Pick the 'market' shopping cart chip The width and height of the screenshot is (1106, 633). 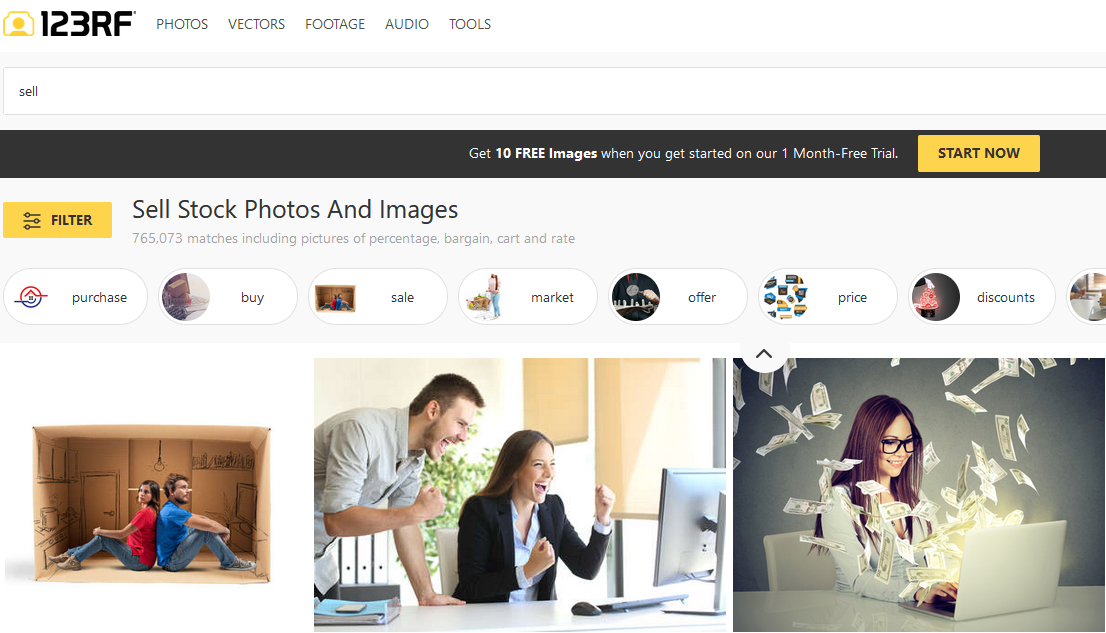[528, 297]
